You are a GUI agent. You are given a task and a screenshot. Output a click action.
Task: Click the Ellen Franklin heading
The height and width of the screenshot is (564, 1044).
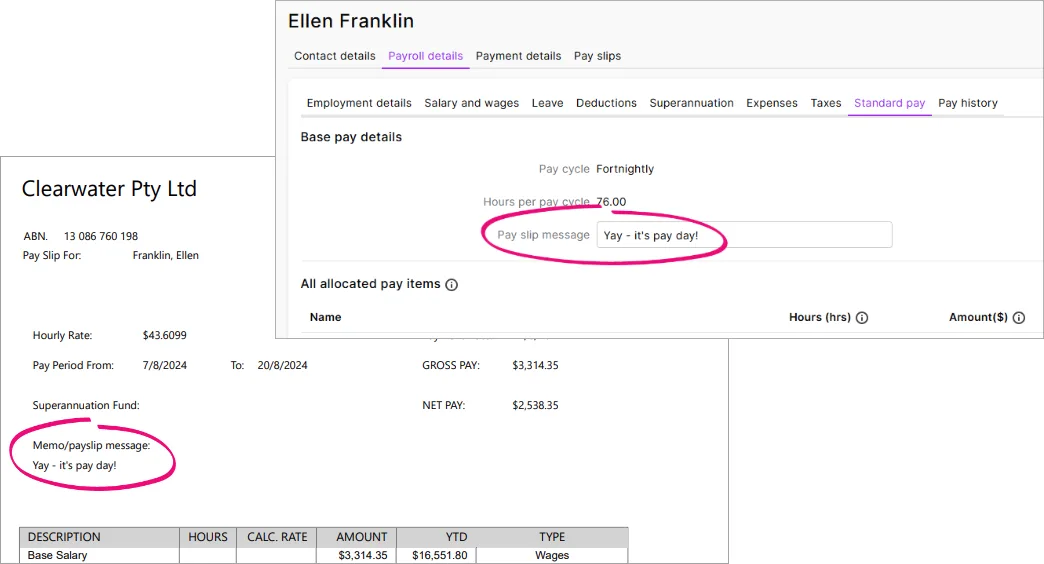coord(351,21)
